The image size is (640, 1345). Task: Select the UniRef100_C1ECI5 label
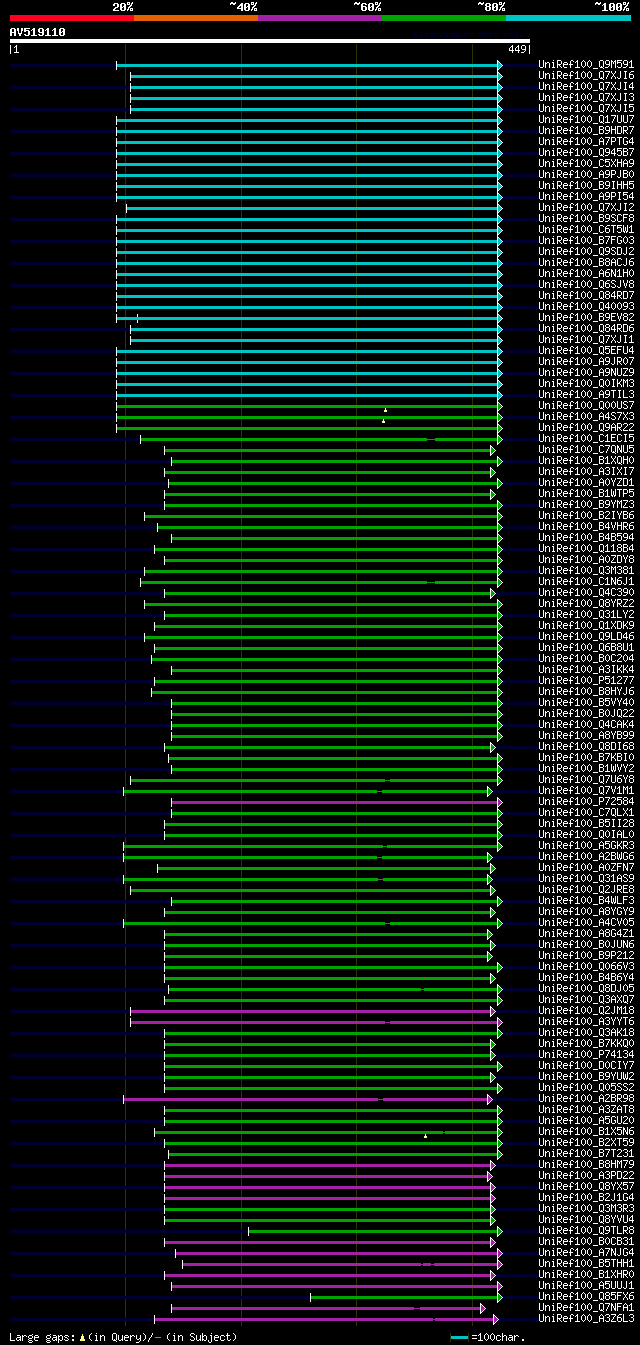point(586,439)
